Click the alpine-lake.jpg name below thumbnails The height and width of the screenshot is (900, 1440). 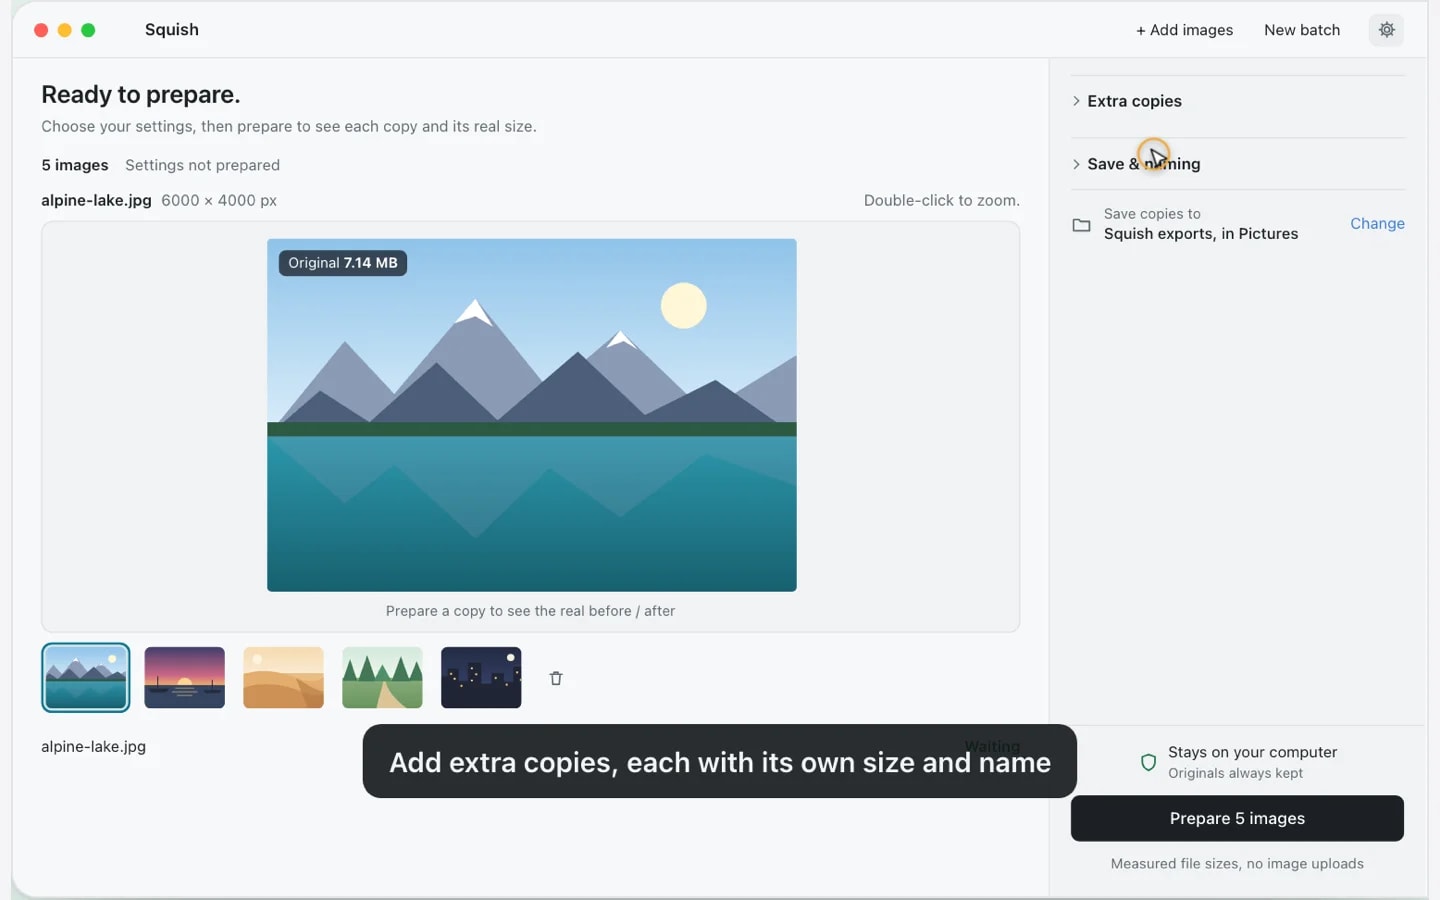94,746
